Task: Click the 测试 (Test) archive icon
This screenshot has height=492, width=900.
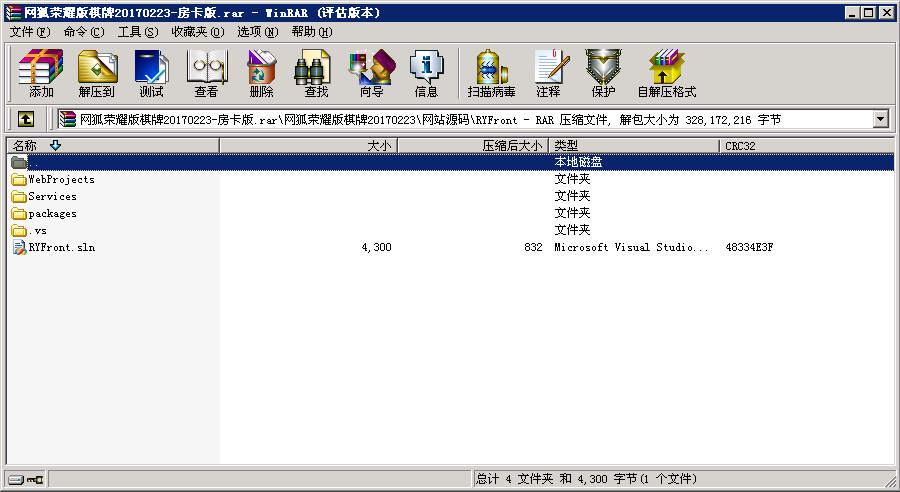Action: 151,73
